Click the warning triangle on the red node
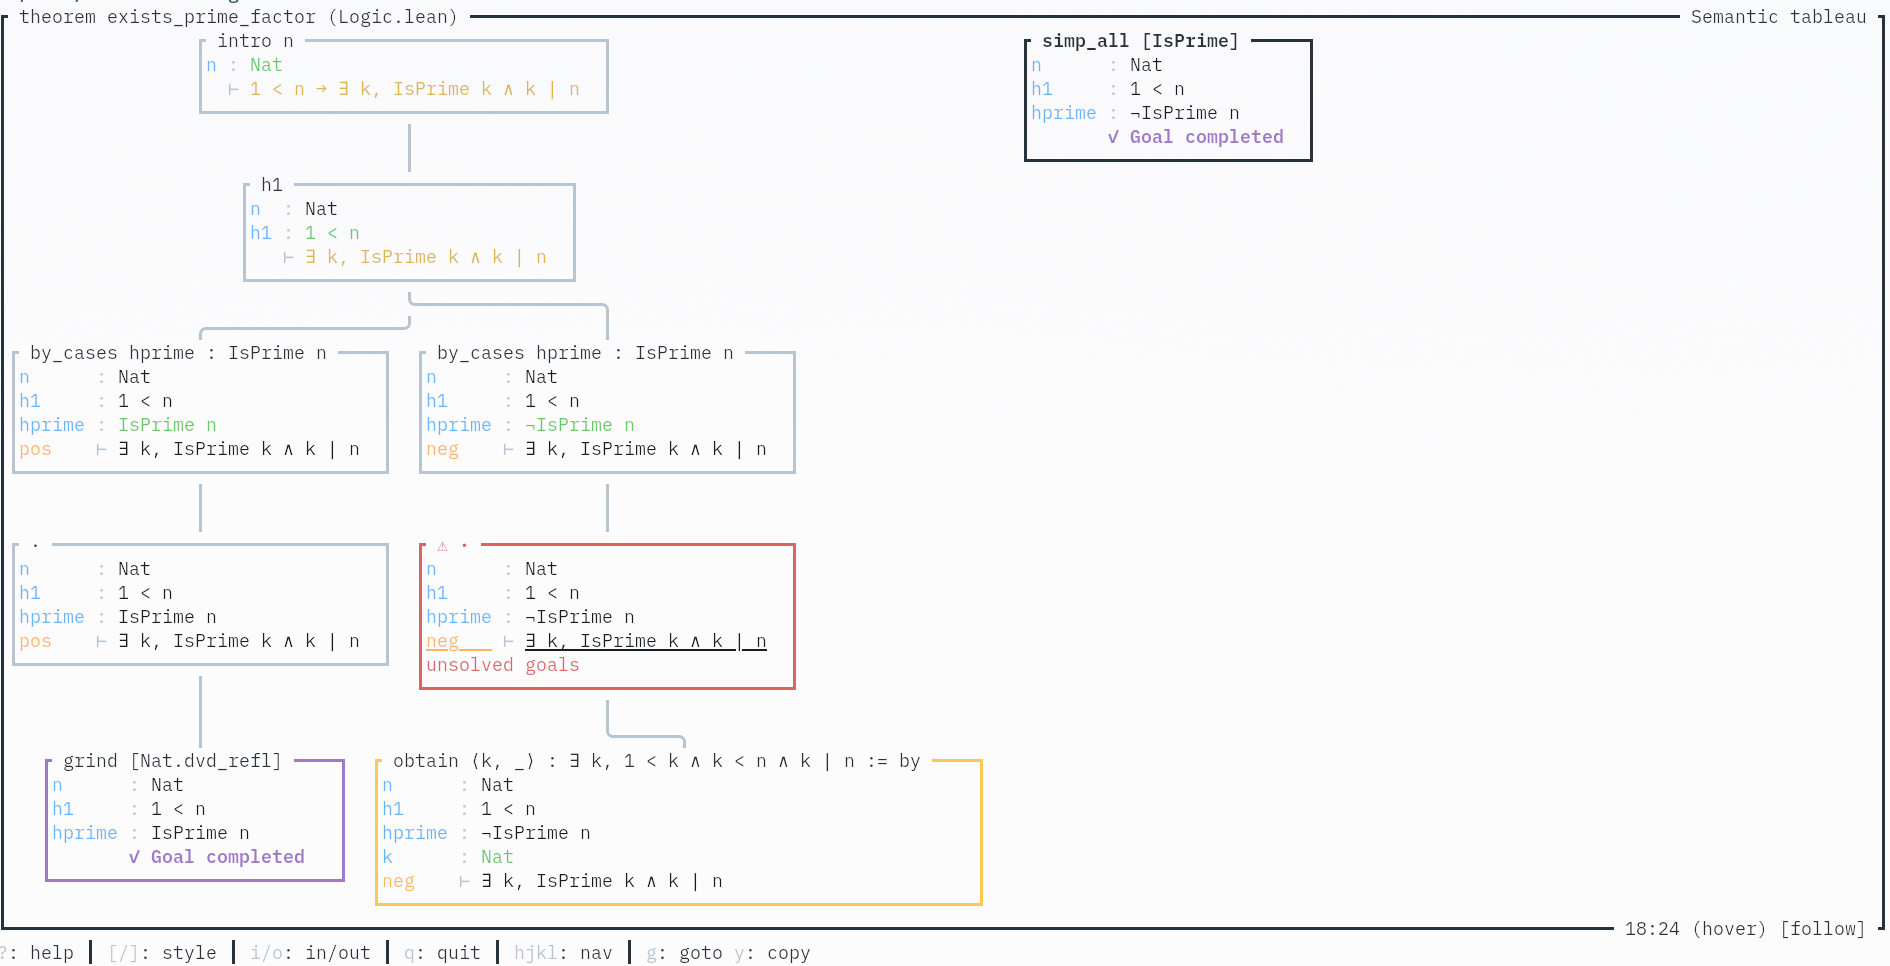 coord(442,546)
